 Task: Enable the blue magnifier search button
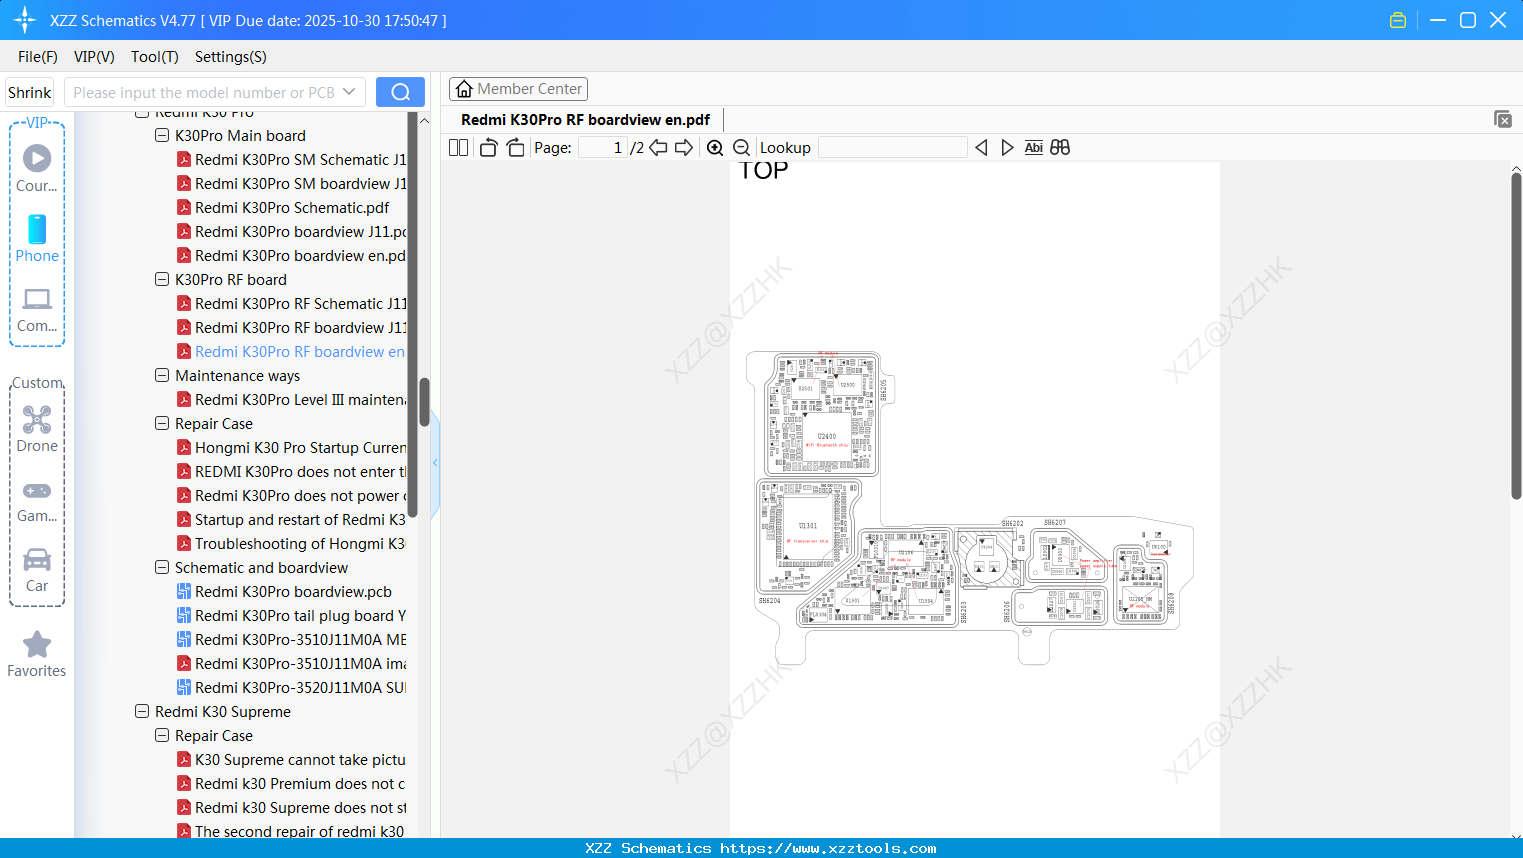point(400,91)
